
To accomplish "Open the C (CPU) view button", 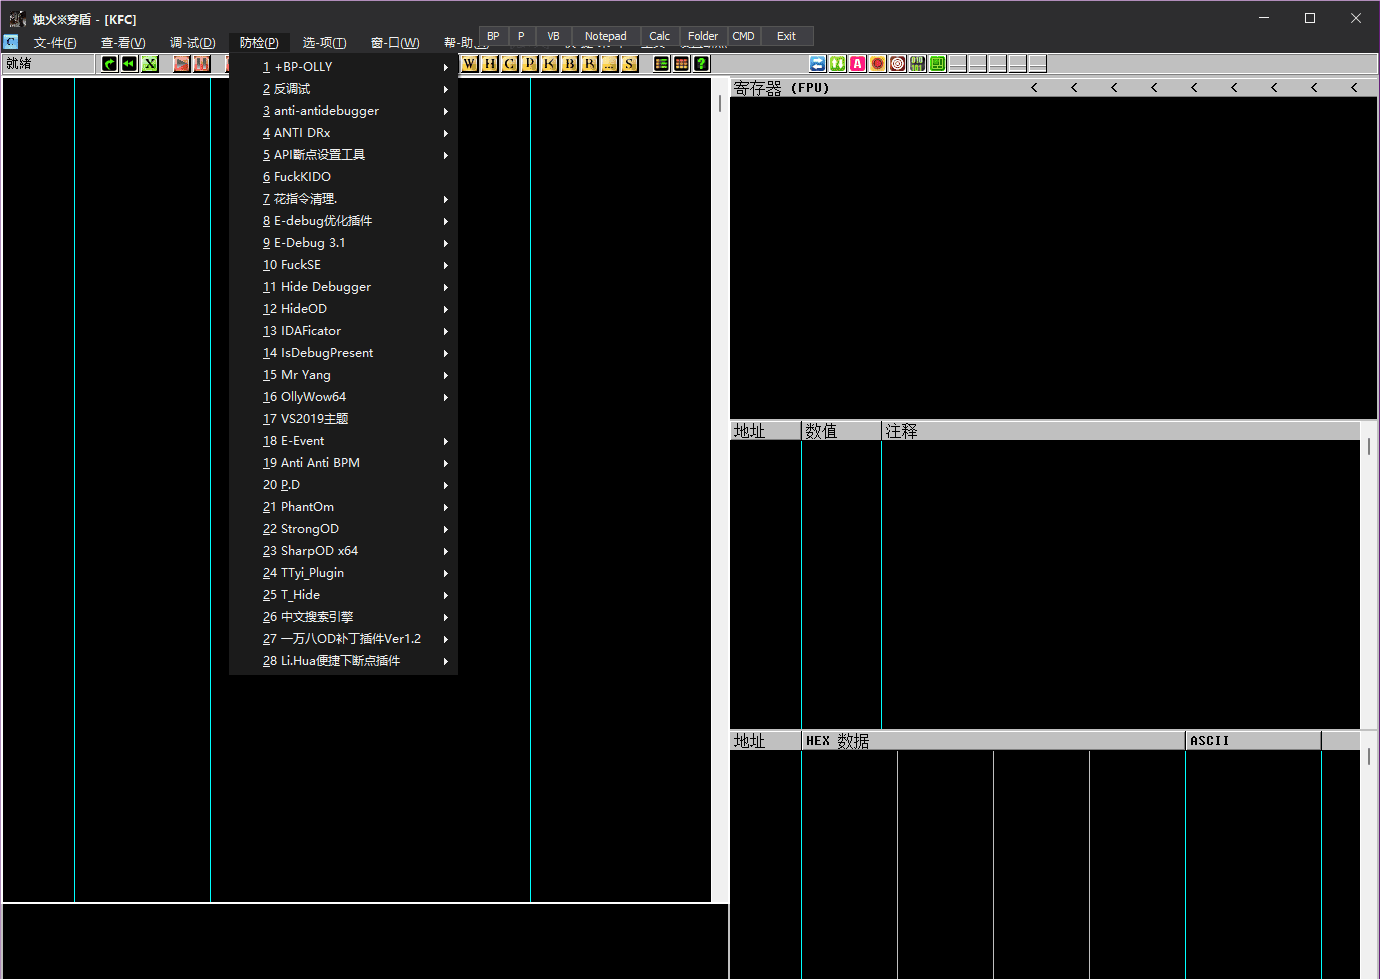I will [x=509, y=64].
